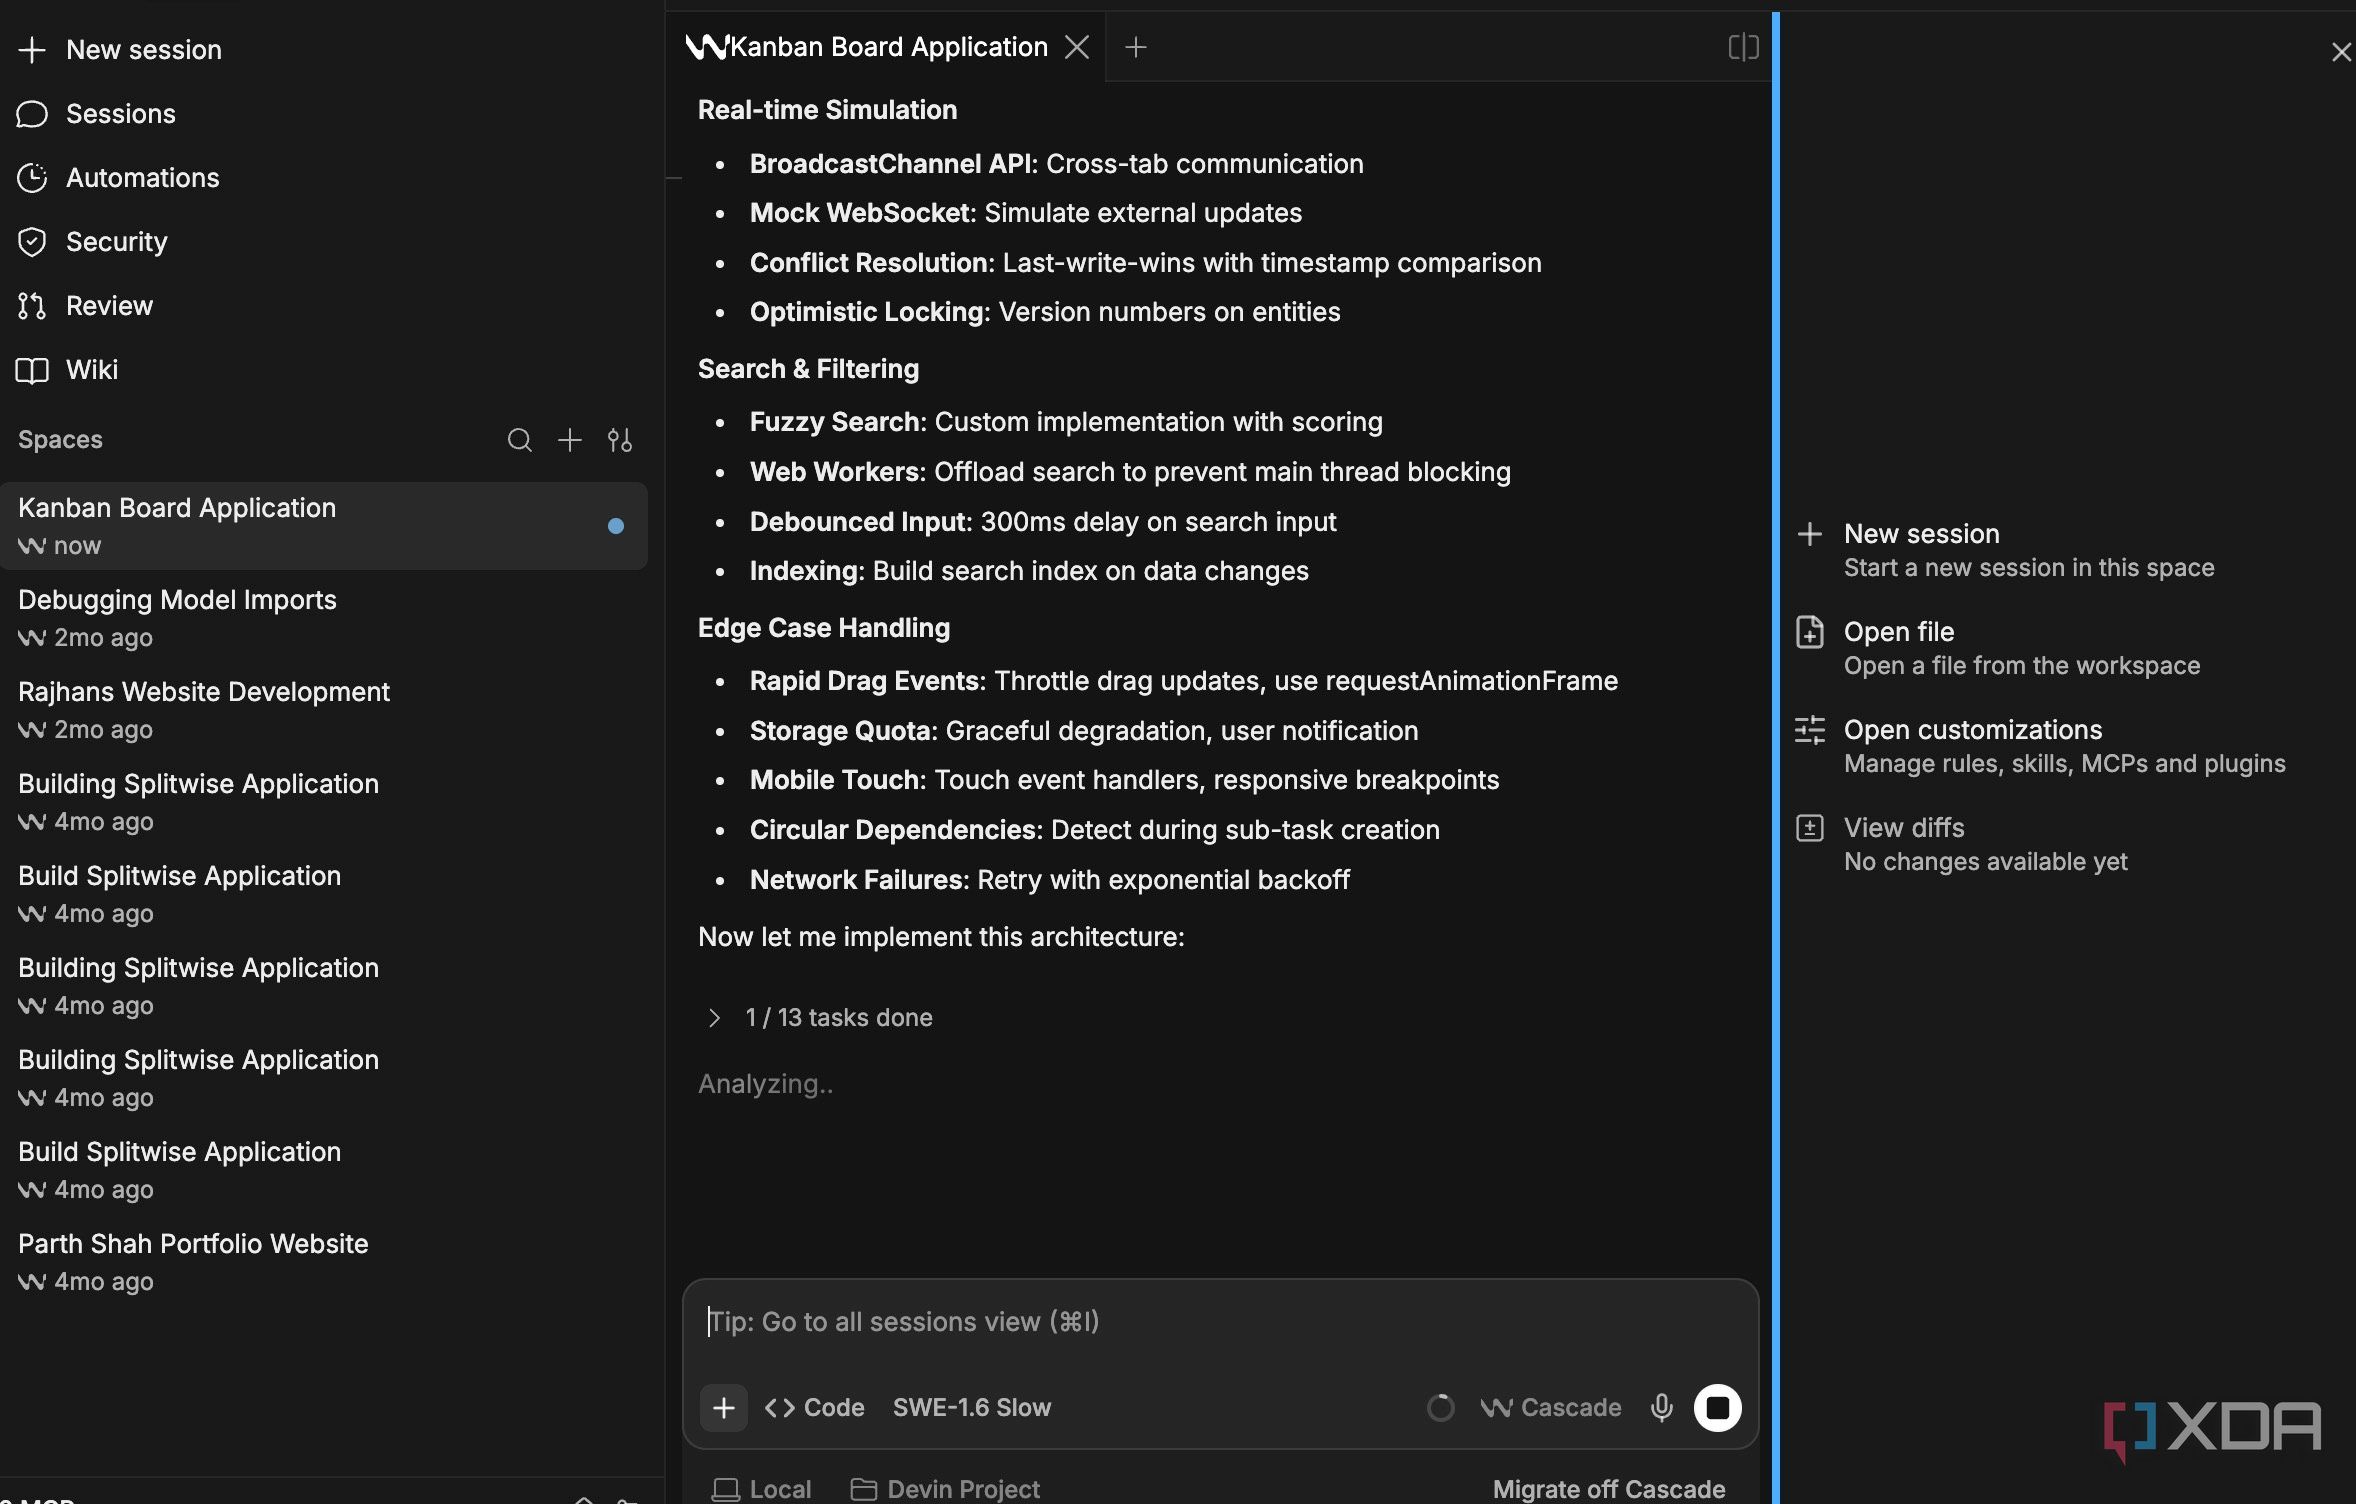Click the 'Edge Case Handling' heading
This screenshot has height=1504, width=2356.
(824, 628)
